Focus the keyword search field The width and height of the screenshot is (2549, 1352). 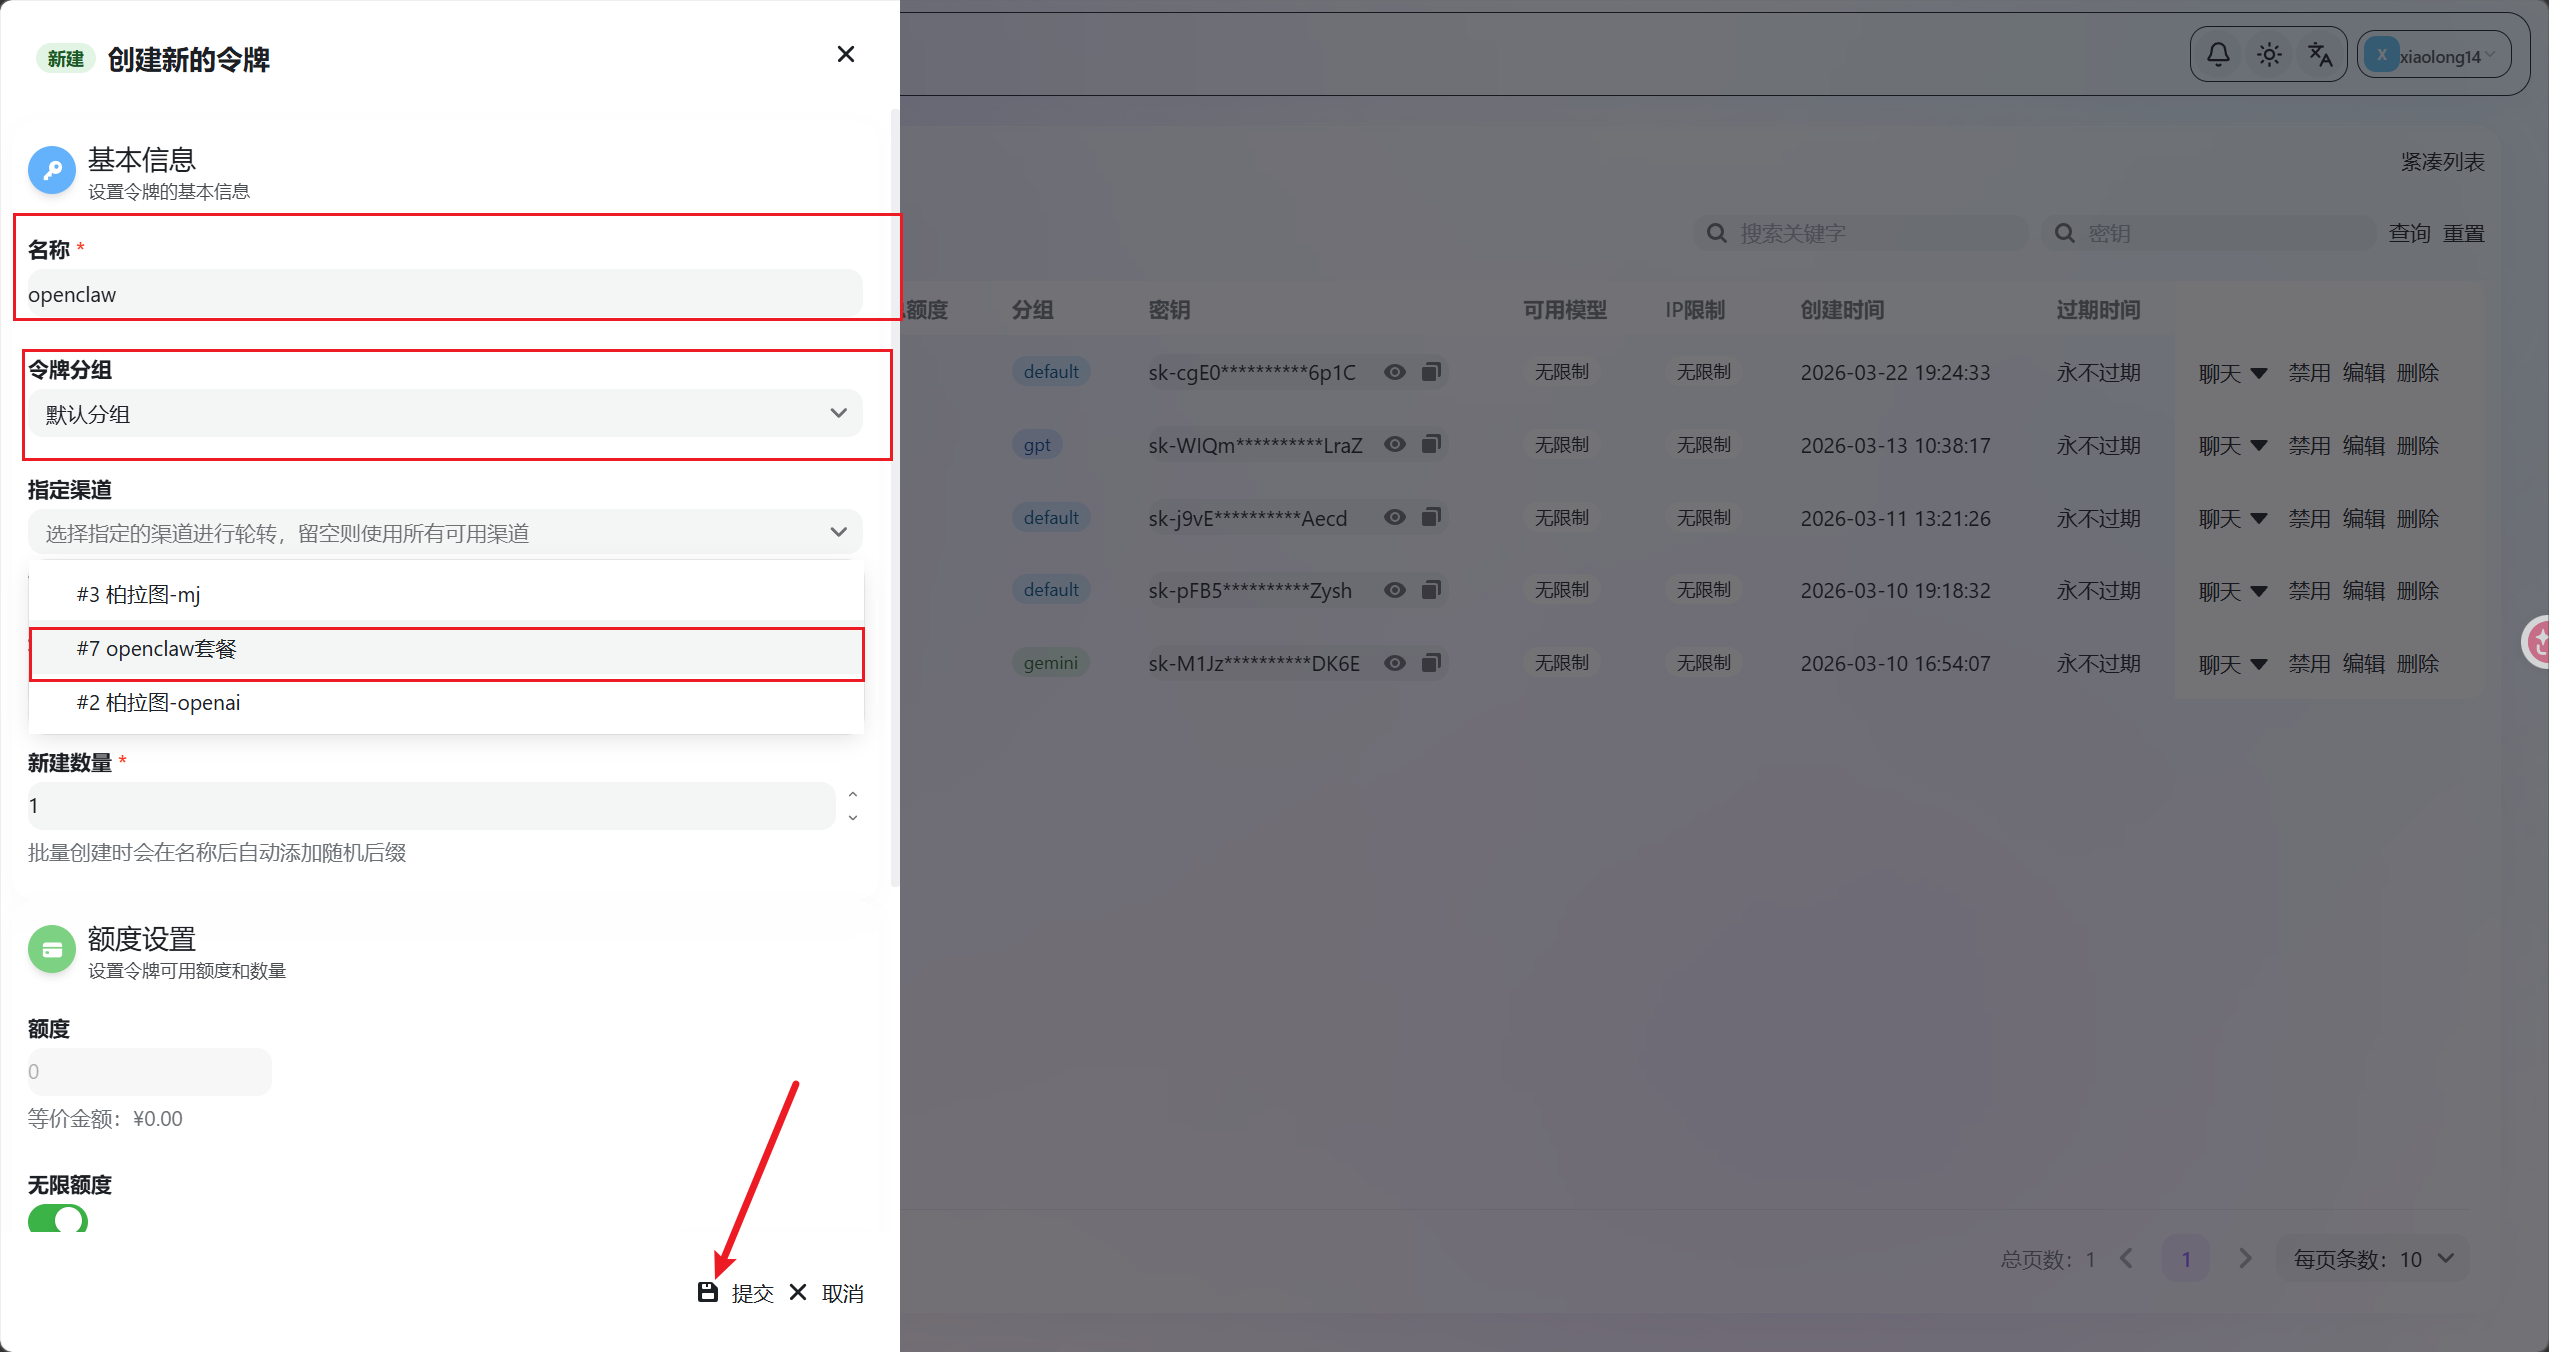(1862, 233)
